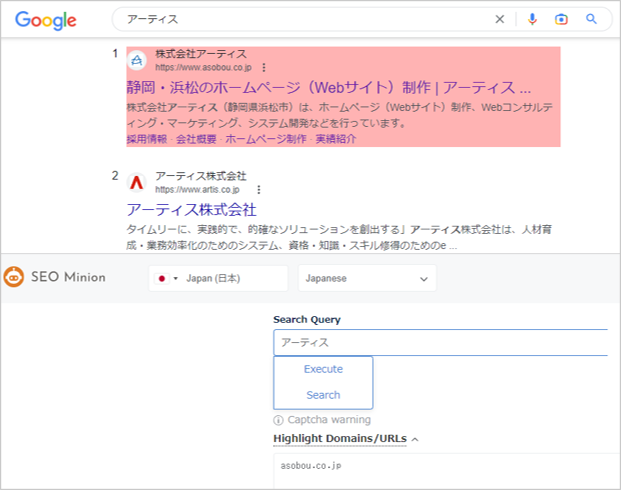Open more options for asobou.co.jp result

pos(264,68)
